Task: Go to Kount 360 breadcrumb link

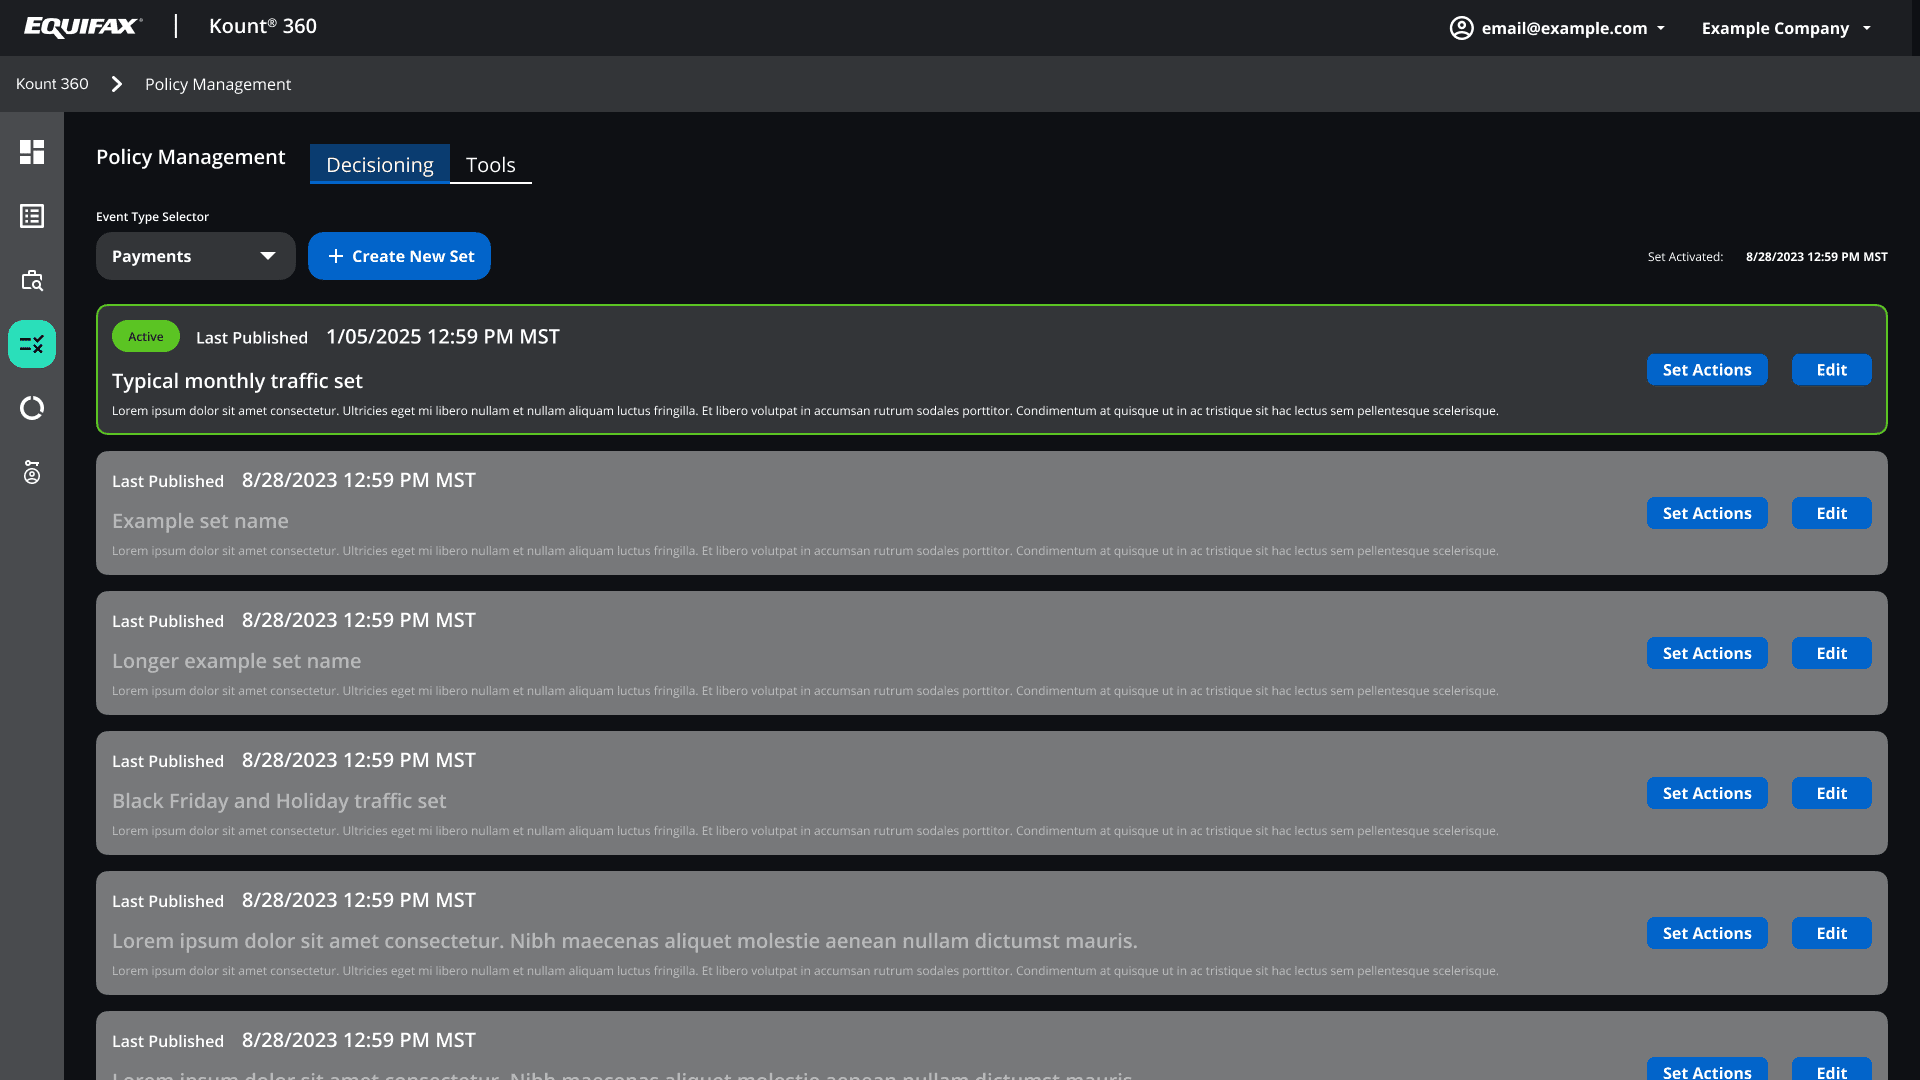Action: 52,84
